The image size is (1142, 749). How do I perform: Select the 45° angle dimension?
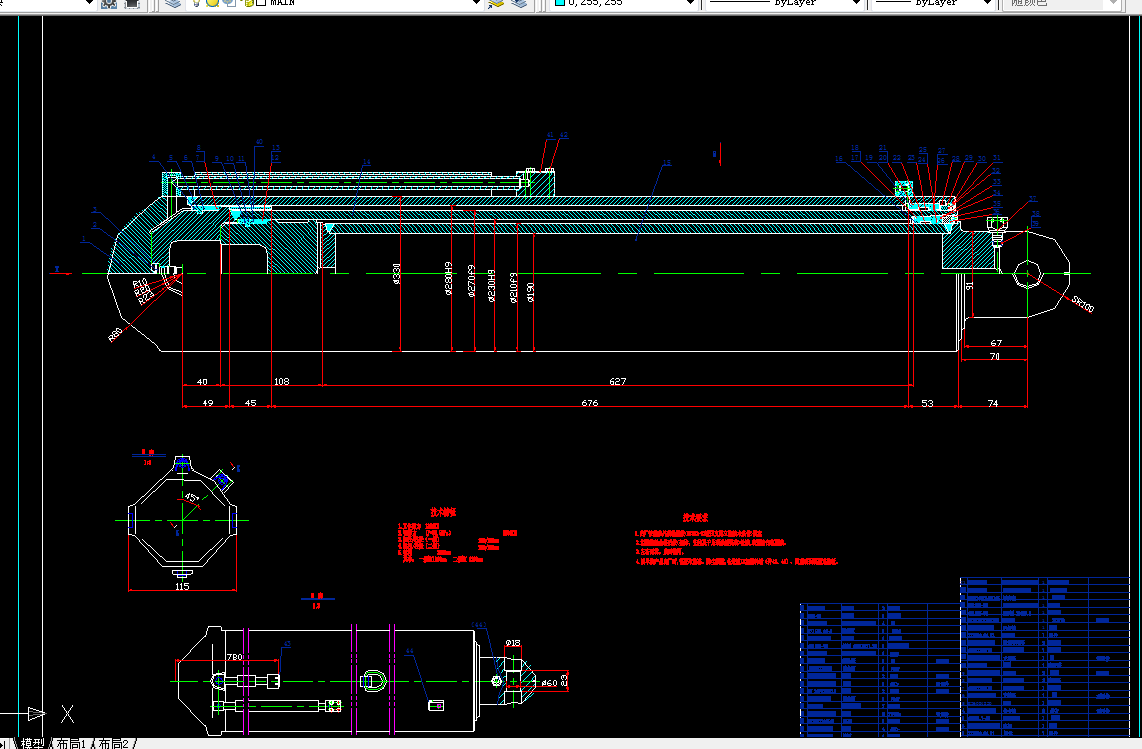click(x=192, y=498)
